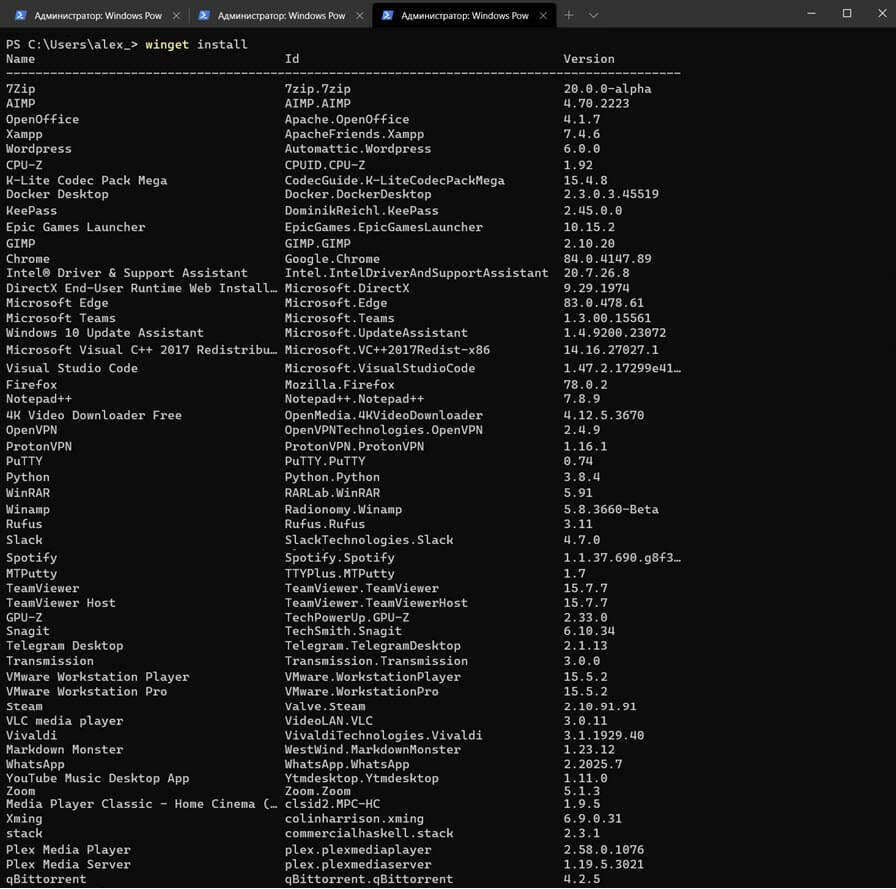Click the "ApacheFriends.Xampp" Id
This screenshot has height=889, width=896.
click(354, 134)
